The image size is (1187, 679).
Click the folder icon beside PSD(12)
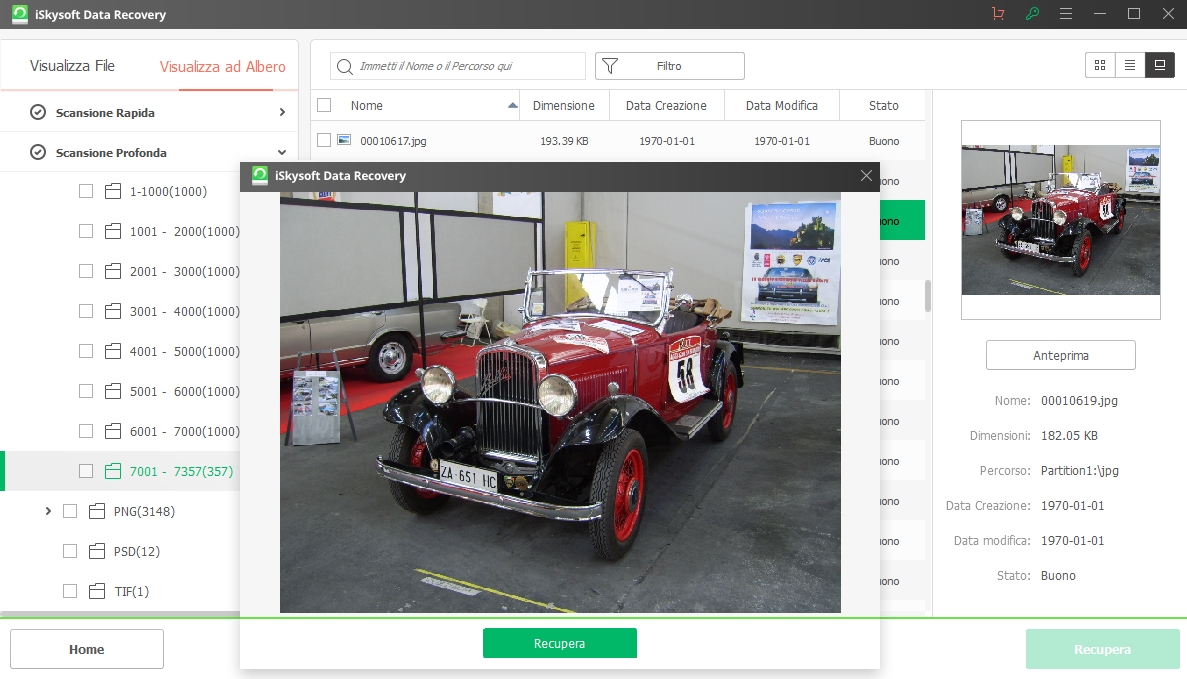97,551
